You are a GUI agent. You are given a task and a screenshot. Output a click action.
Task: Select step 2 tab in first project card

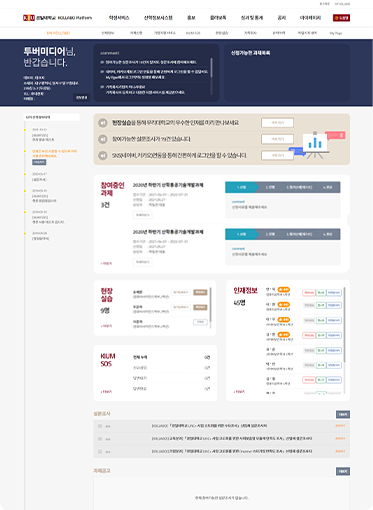tap(270, 187)
